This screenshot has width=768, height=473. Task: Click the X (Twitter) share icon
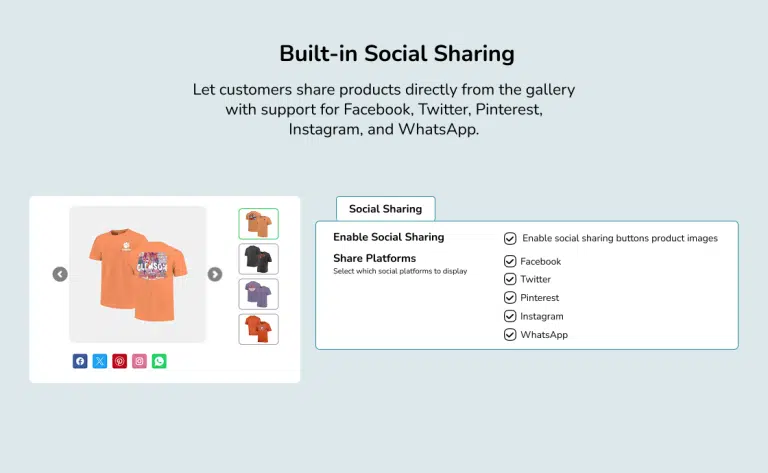[x=100, y=361]
